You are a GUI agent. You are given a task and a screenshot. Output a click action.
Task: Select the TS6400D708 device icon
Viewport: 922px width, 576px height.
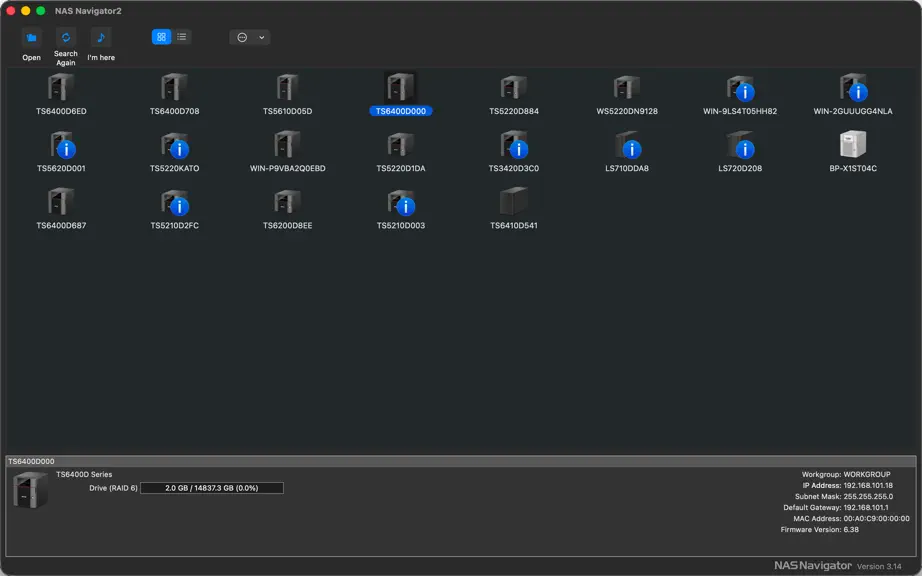[x=174, y=88]
